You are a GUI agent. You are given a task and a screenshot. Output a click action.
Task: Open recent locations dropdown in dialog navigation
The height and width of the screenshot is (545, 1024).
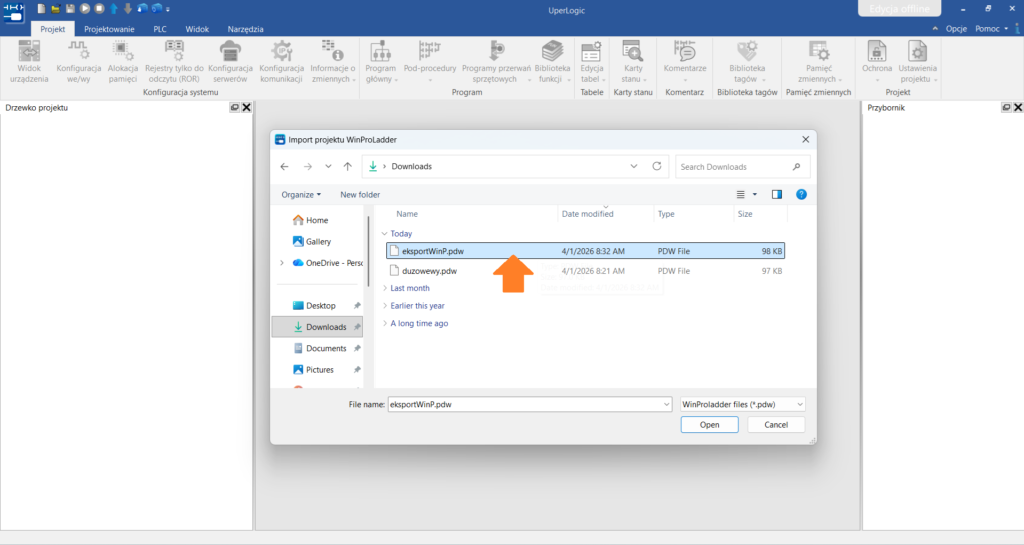point(328,166)
